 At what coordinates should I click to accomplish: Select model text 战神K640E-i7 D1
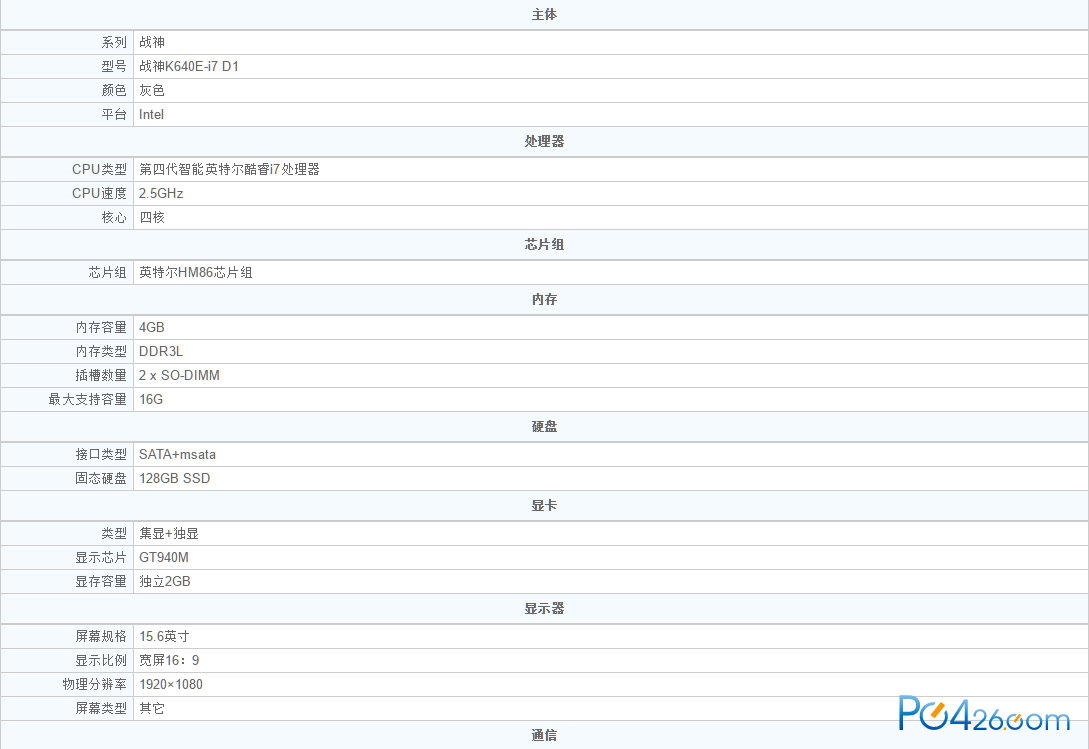tap(189, 67)
